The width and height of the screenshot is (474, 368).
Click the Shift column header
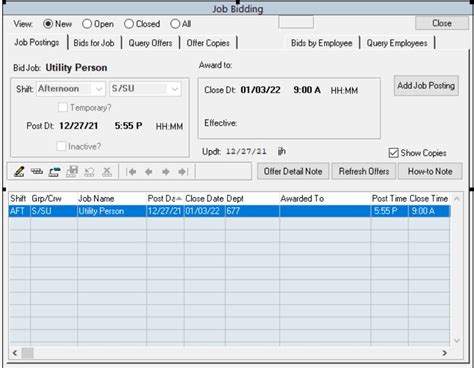click(x=19, y=199)
